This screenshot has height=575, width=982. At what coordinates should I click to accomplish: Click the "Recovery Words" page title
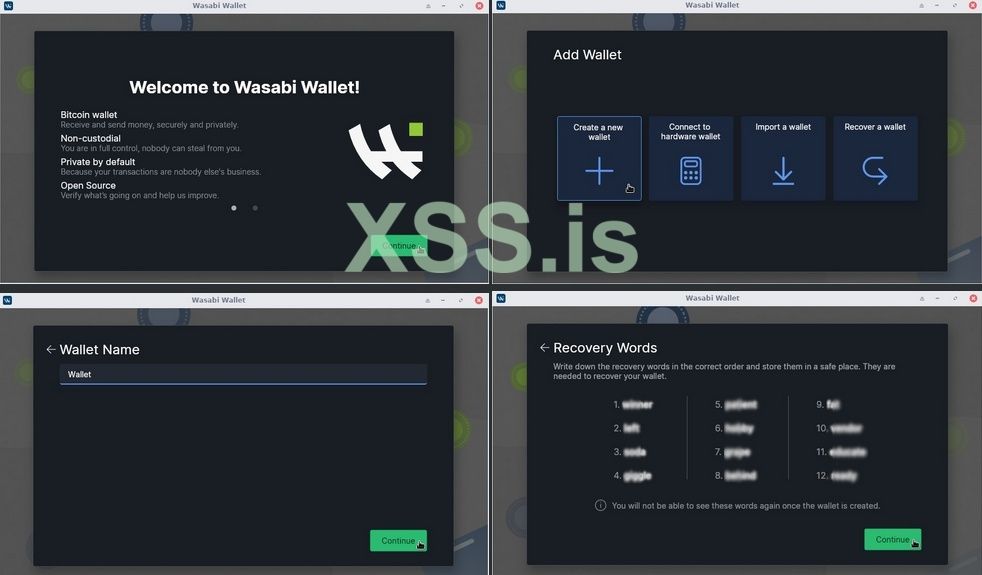[x=605, y=348]
